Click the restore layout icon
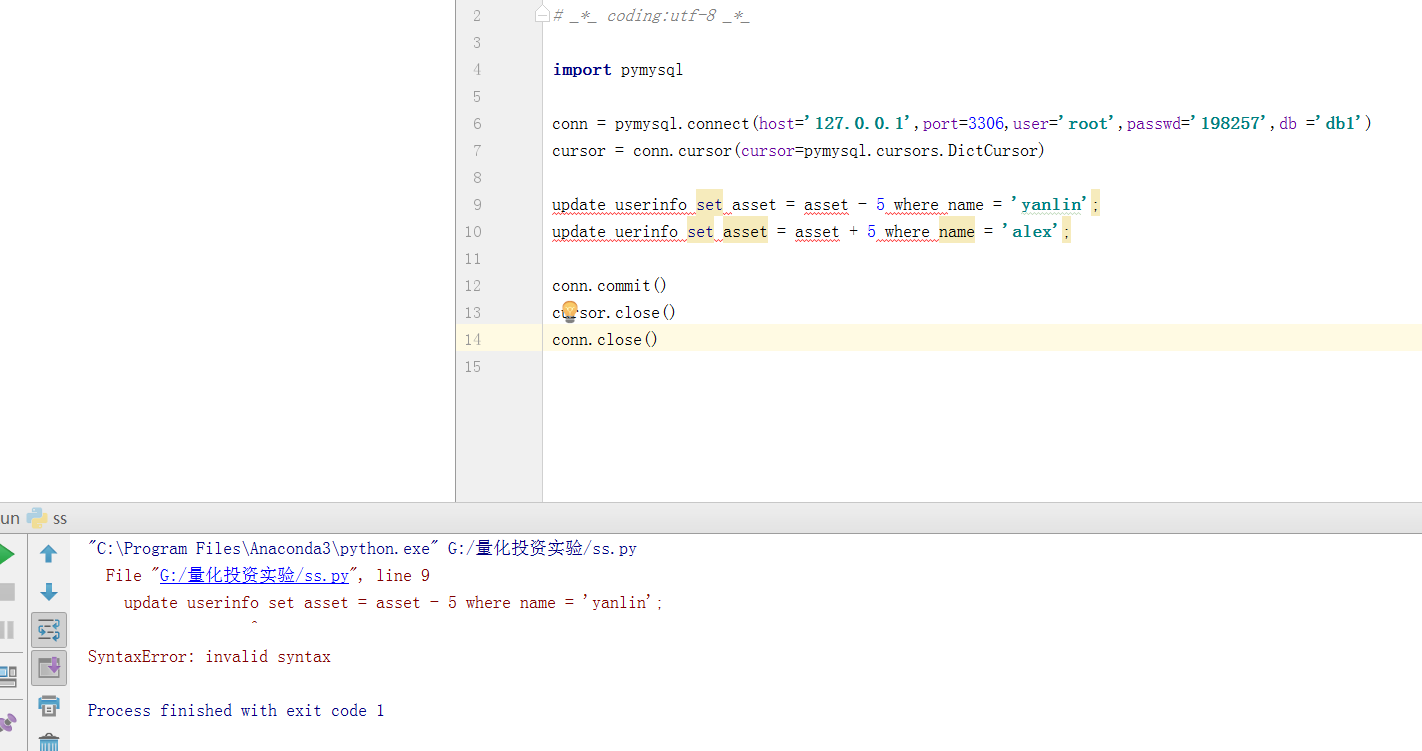 click(x=8, y=675)
